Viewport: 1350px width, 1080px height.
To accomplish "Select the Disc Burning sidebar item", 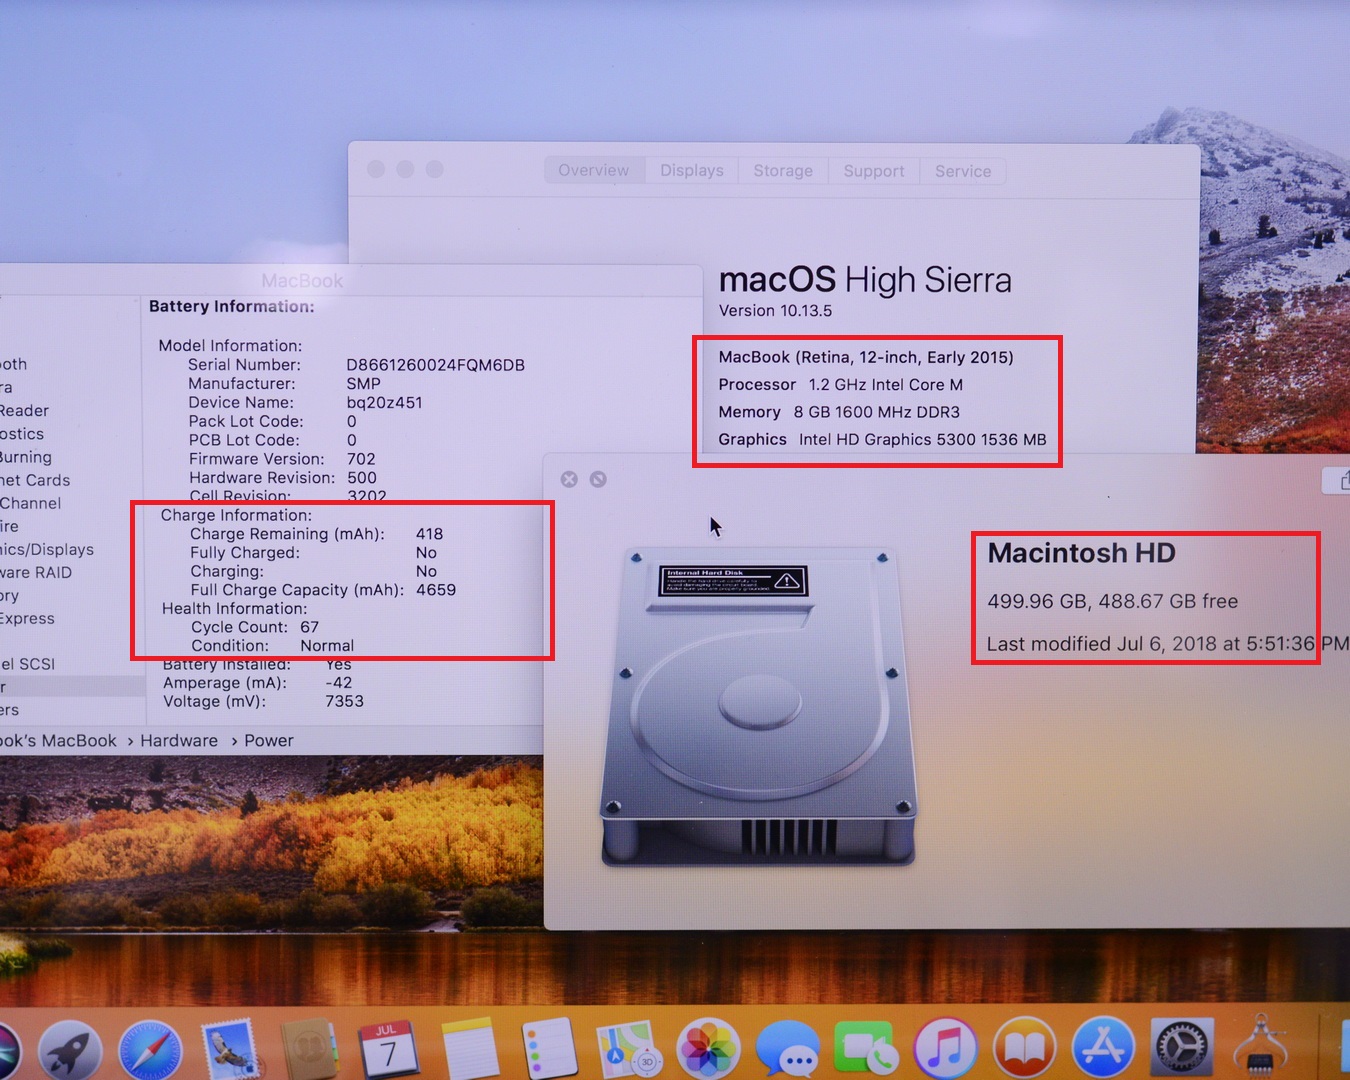I will pos(26,457).
